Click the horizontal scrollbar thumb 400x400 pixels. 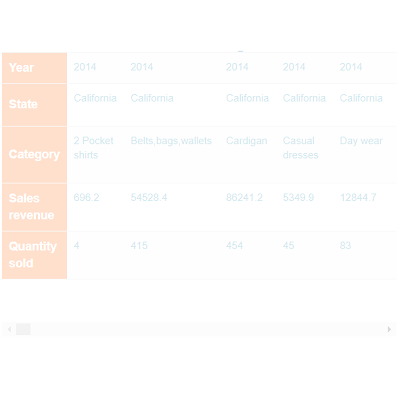[23, 329]
